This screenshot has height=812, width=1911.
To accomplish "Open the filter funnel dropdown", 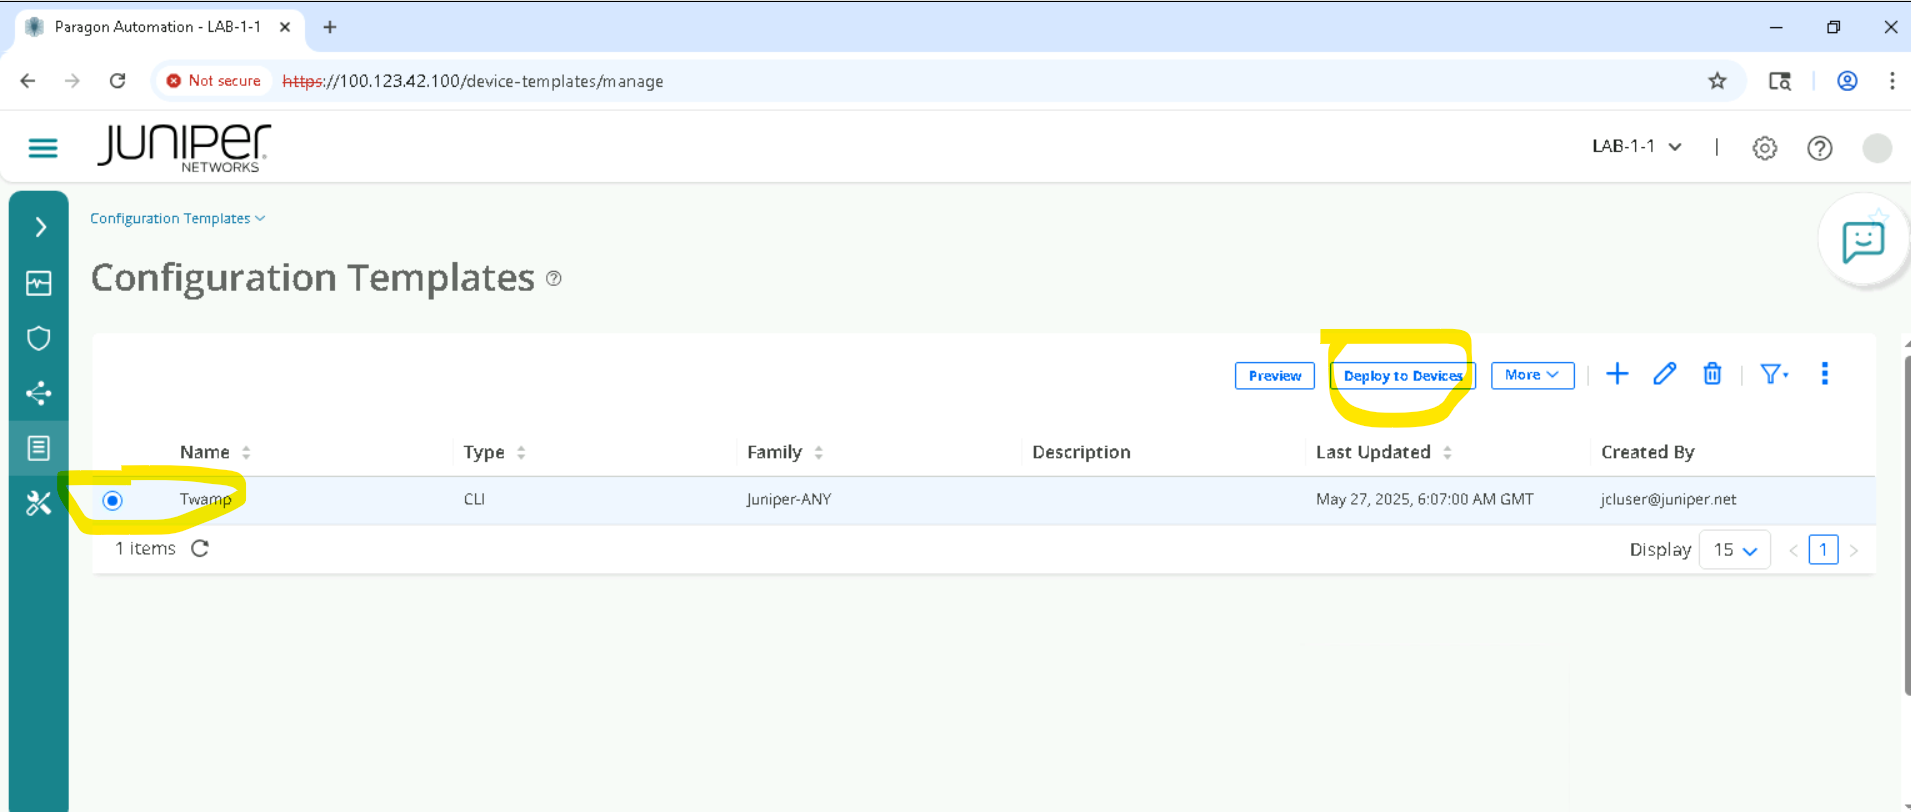I will click(1773, 374).
